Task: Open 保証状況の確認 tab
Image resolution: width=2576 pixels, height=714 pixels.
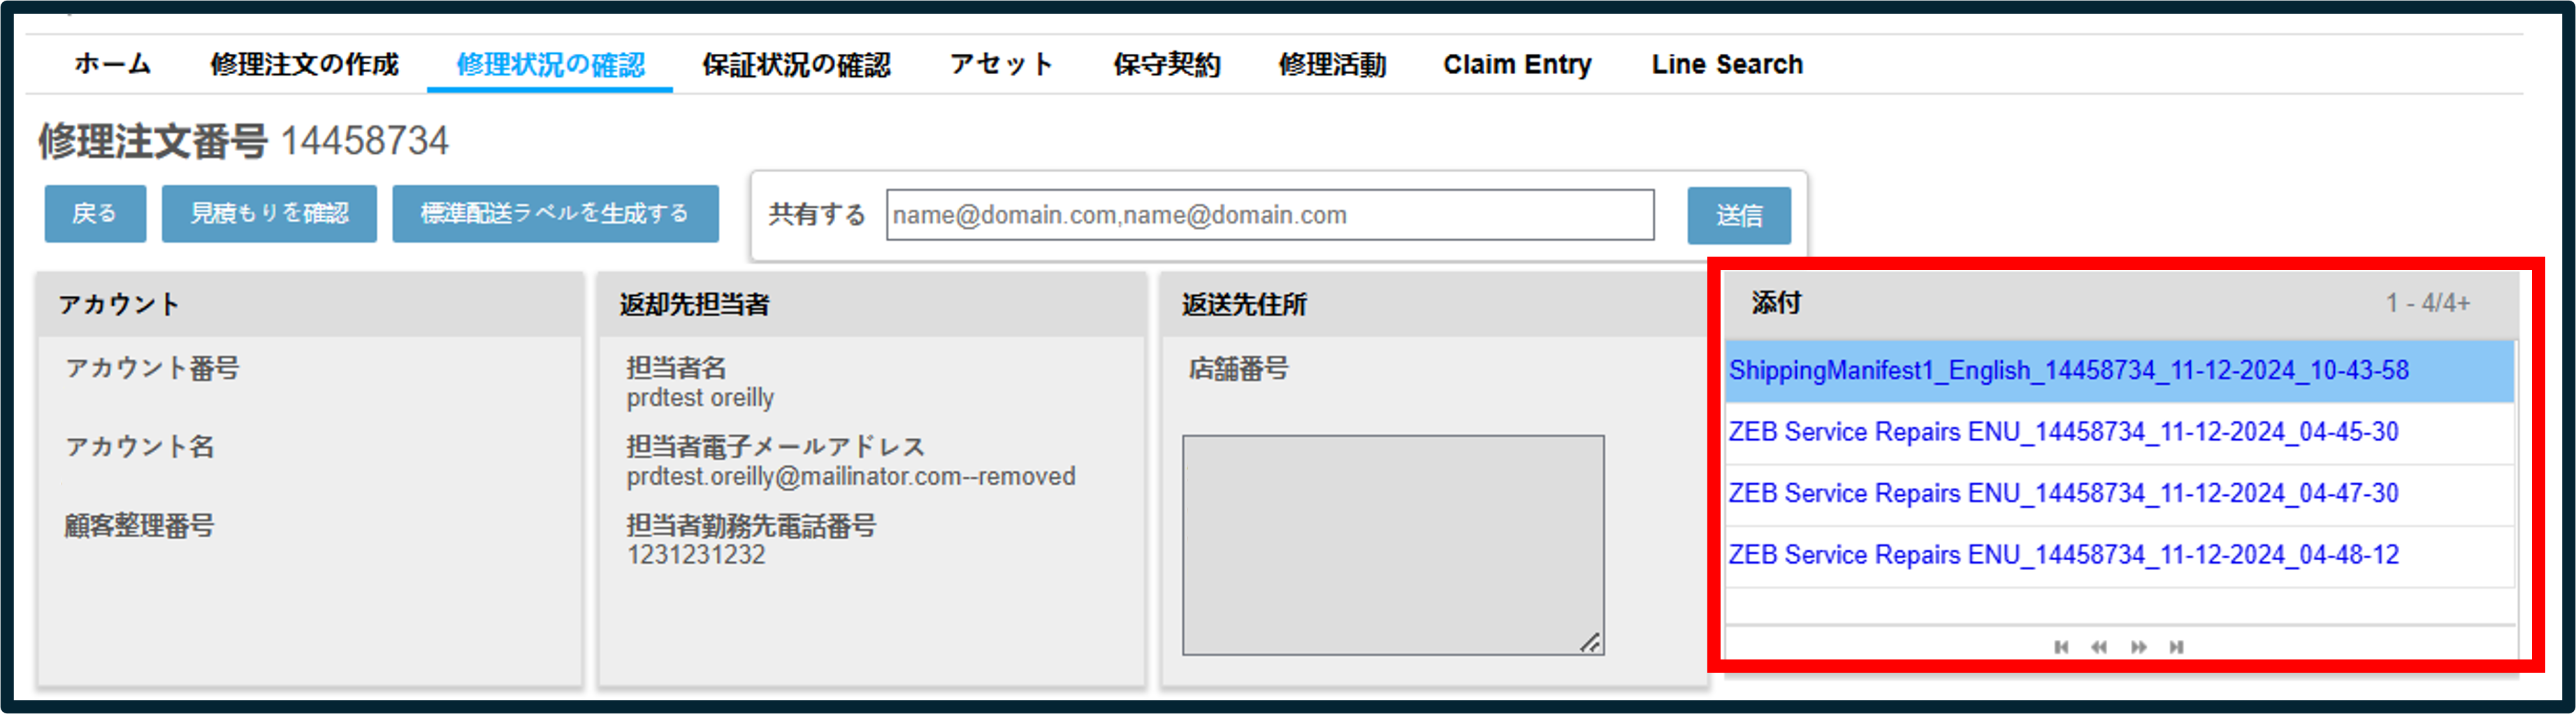Action: [x=796, y=65]
